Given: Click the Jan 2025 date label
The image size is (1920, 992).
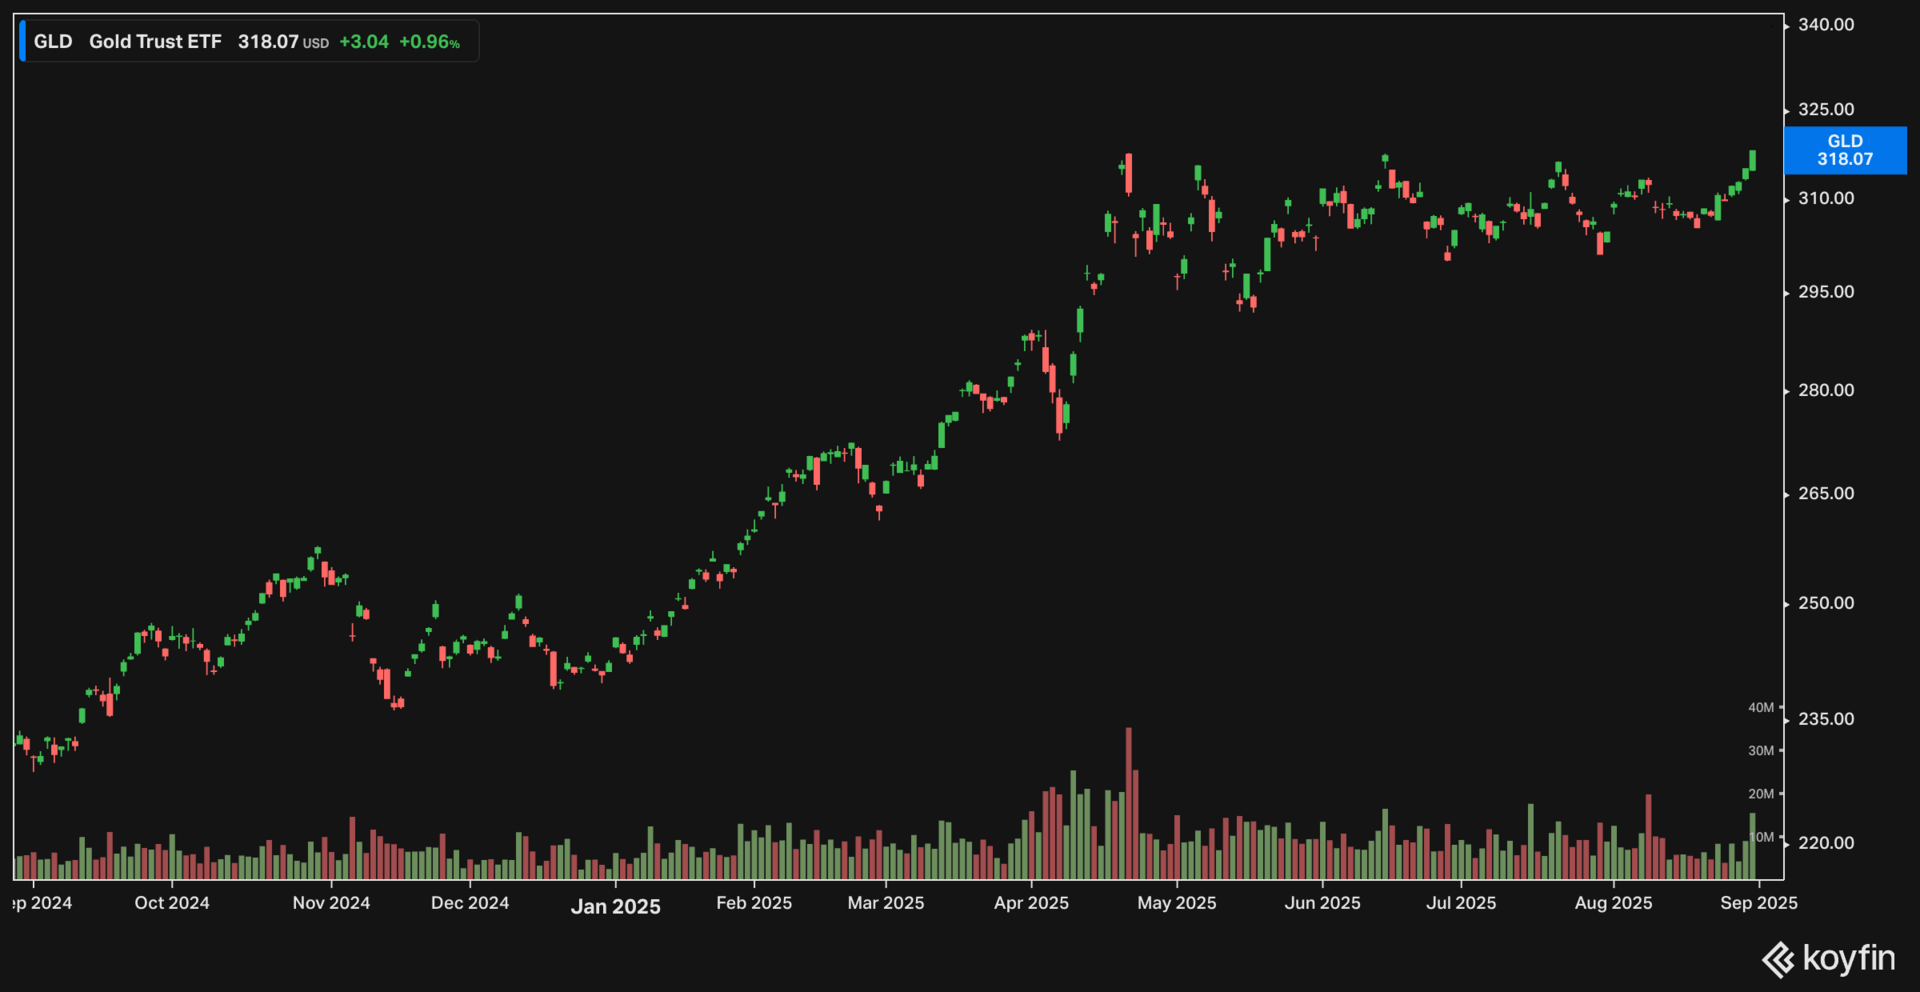Looking at the screenshot, I should [616, 907].
